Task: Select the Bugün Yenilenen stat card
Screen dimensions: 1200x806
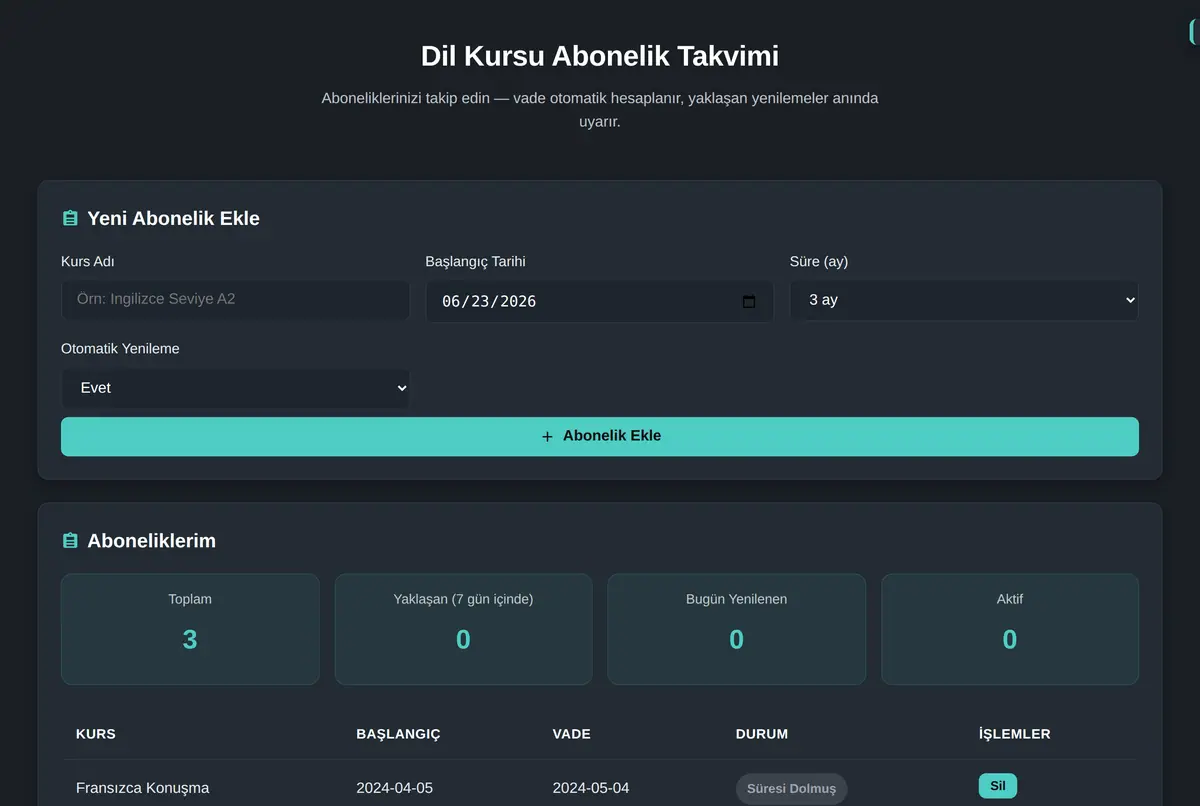Action: tap(736, 629)
